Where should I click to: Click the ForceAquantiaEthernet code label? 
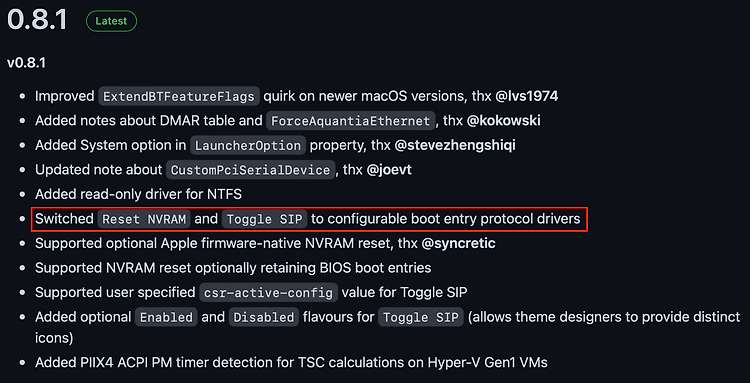pos(351,120)
